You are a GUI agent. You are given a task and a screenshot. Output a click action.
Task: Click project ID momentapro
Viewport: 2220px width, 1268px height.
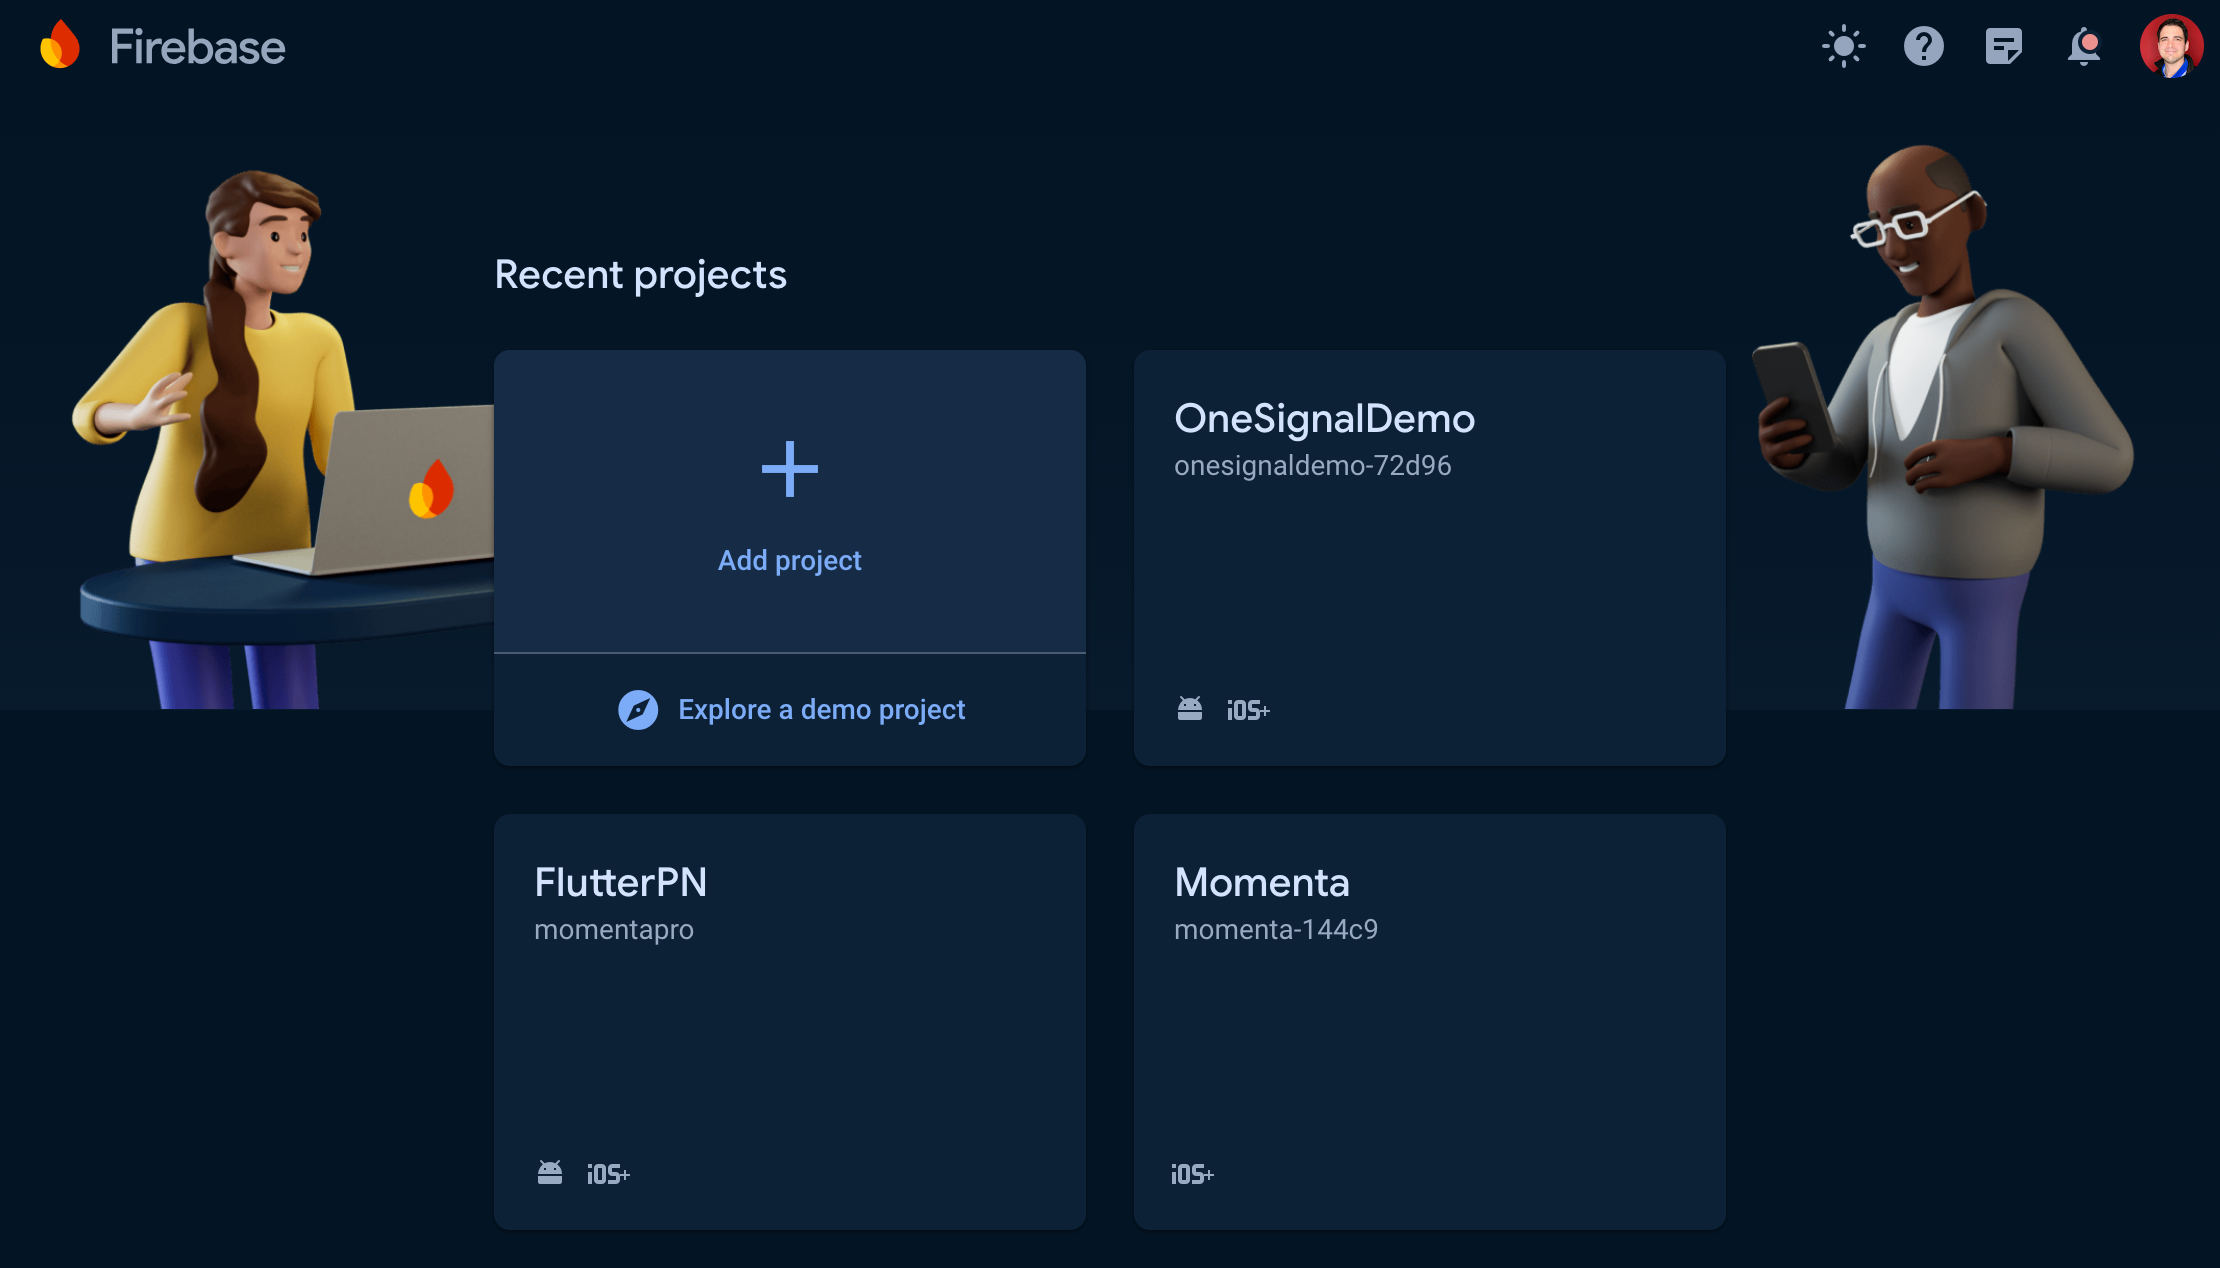click(614, 930)
